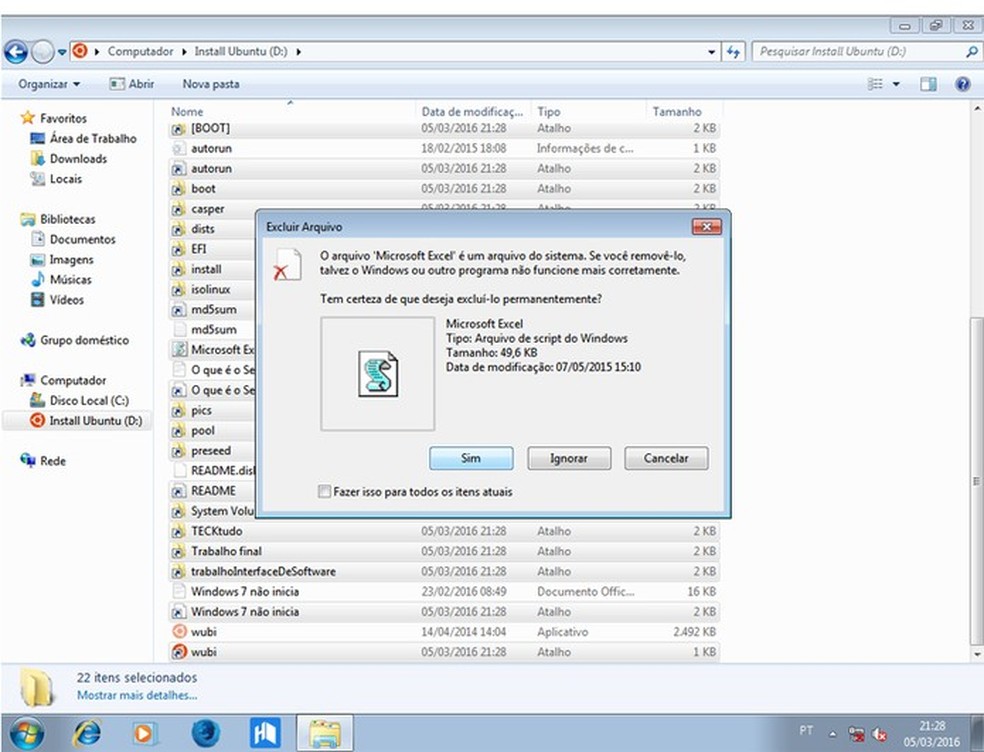Image resolution: width=984 pixels, height=752 pixels.
Task: Click Mostrar mais detalhes link
Action: coord(137,696)
